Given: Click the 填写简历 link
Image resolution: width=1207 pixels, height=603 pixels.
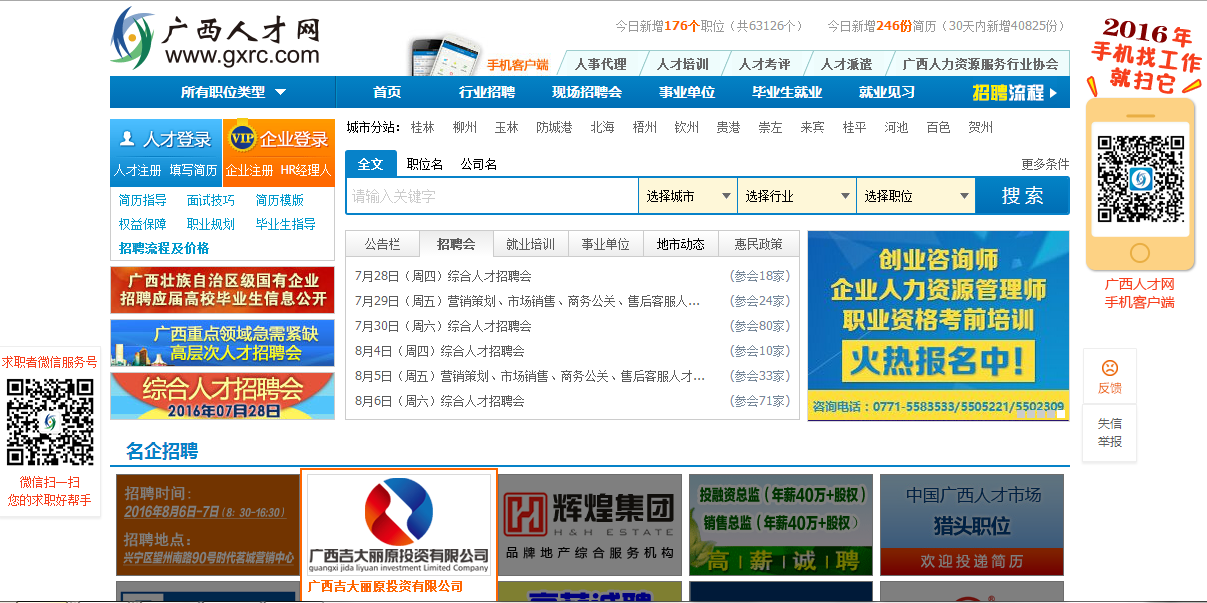Looking at the screenshot, I should tap(193, 171).
